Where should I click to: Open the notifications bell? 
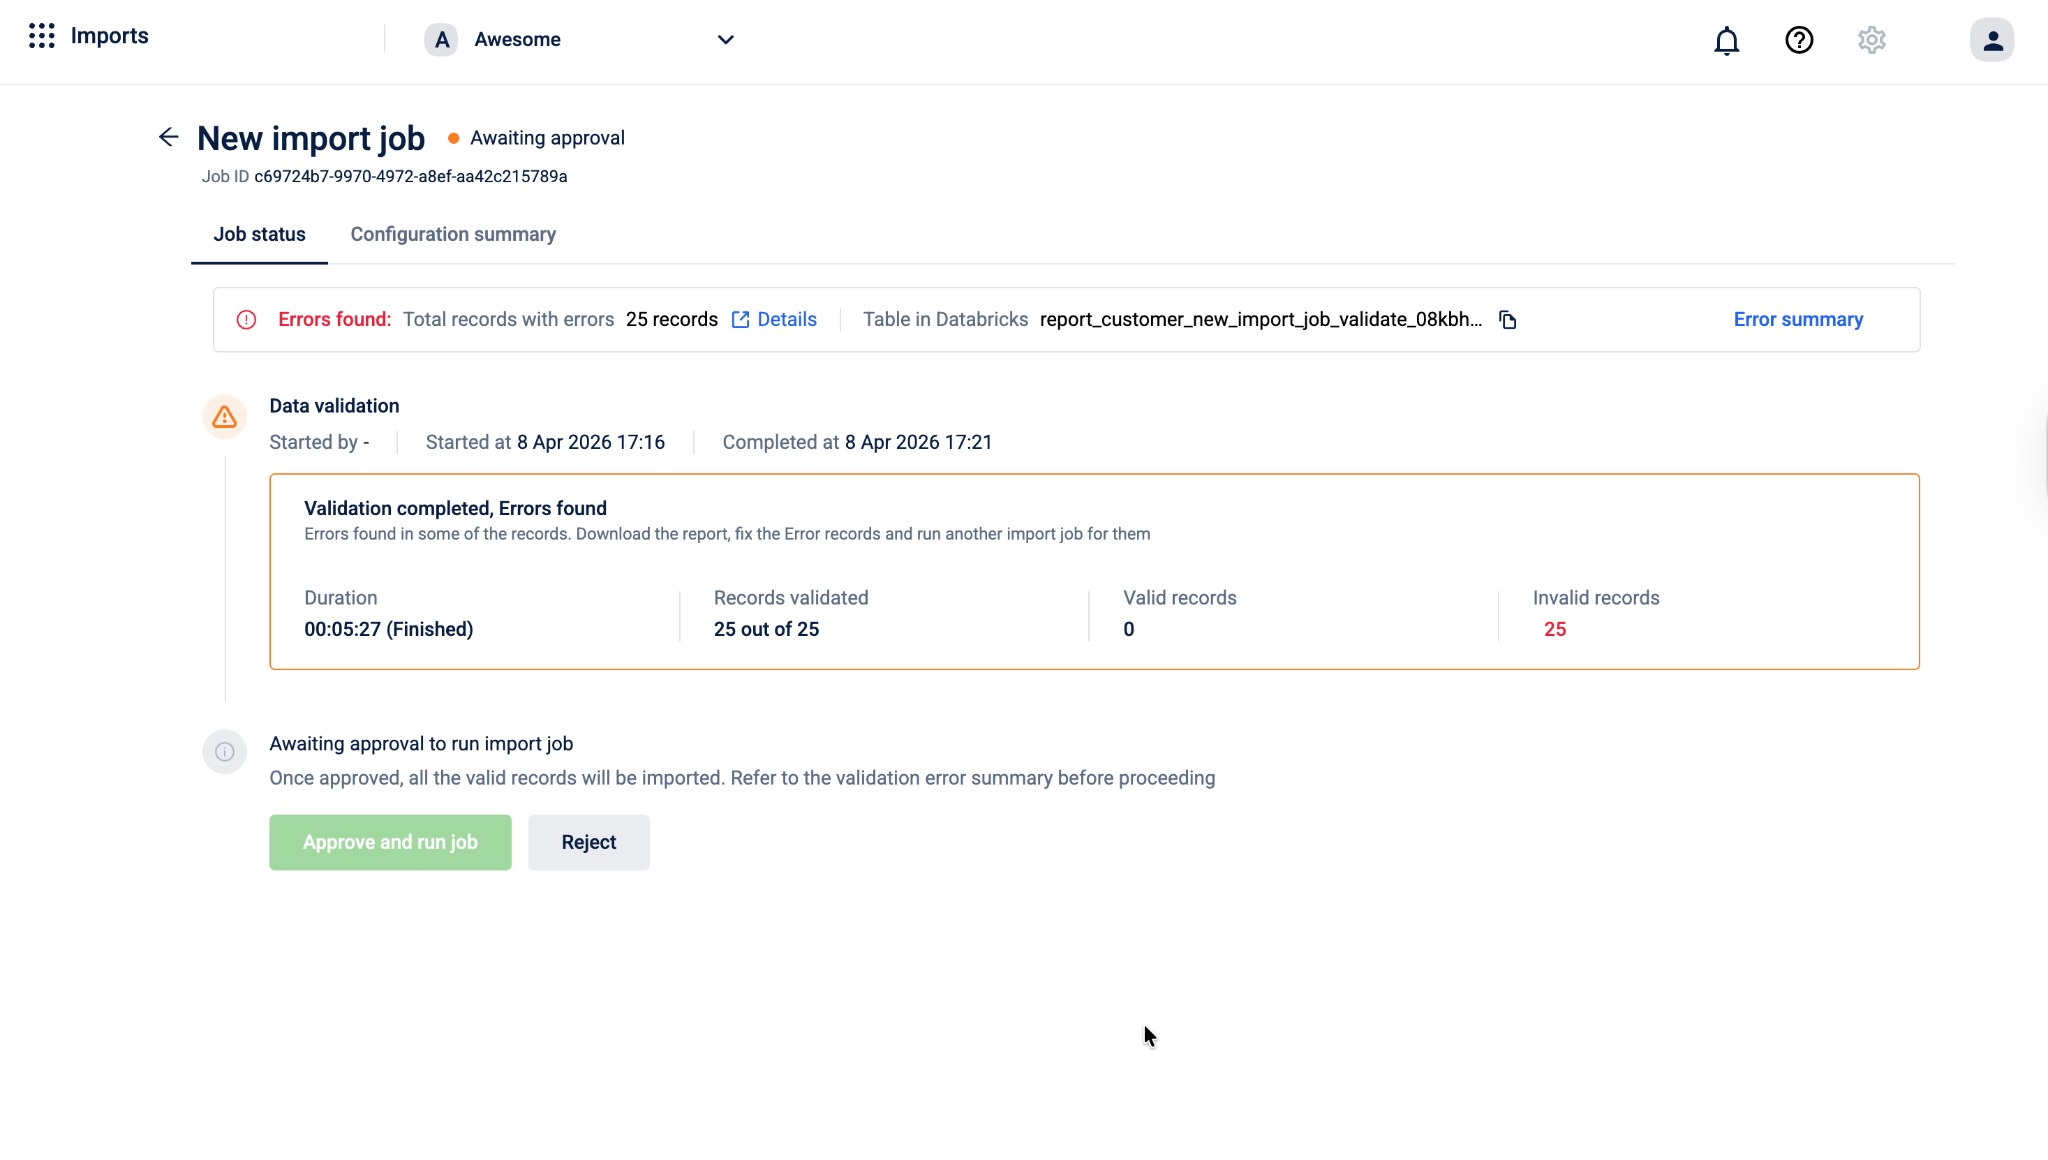(1726, 40)
